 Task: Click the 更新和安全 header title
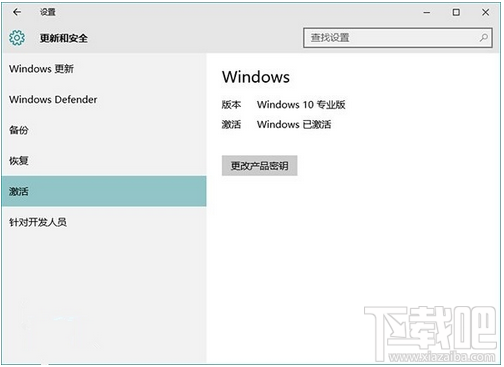click(64, 38)
